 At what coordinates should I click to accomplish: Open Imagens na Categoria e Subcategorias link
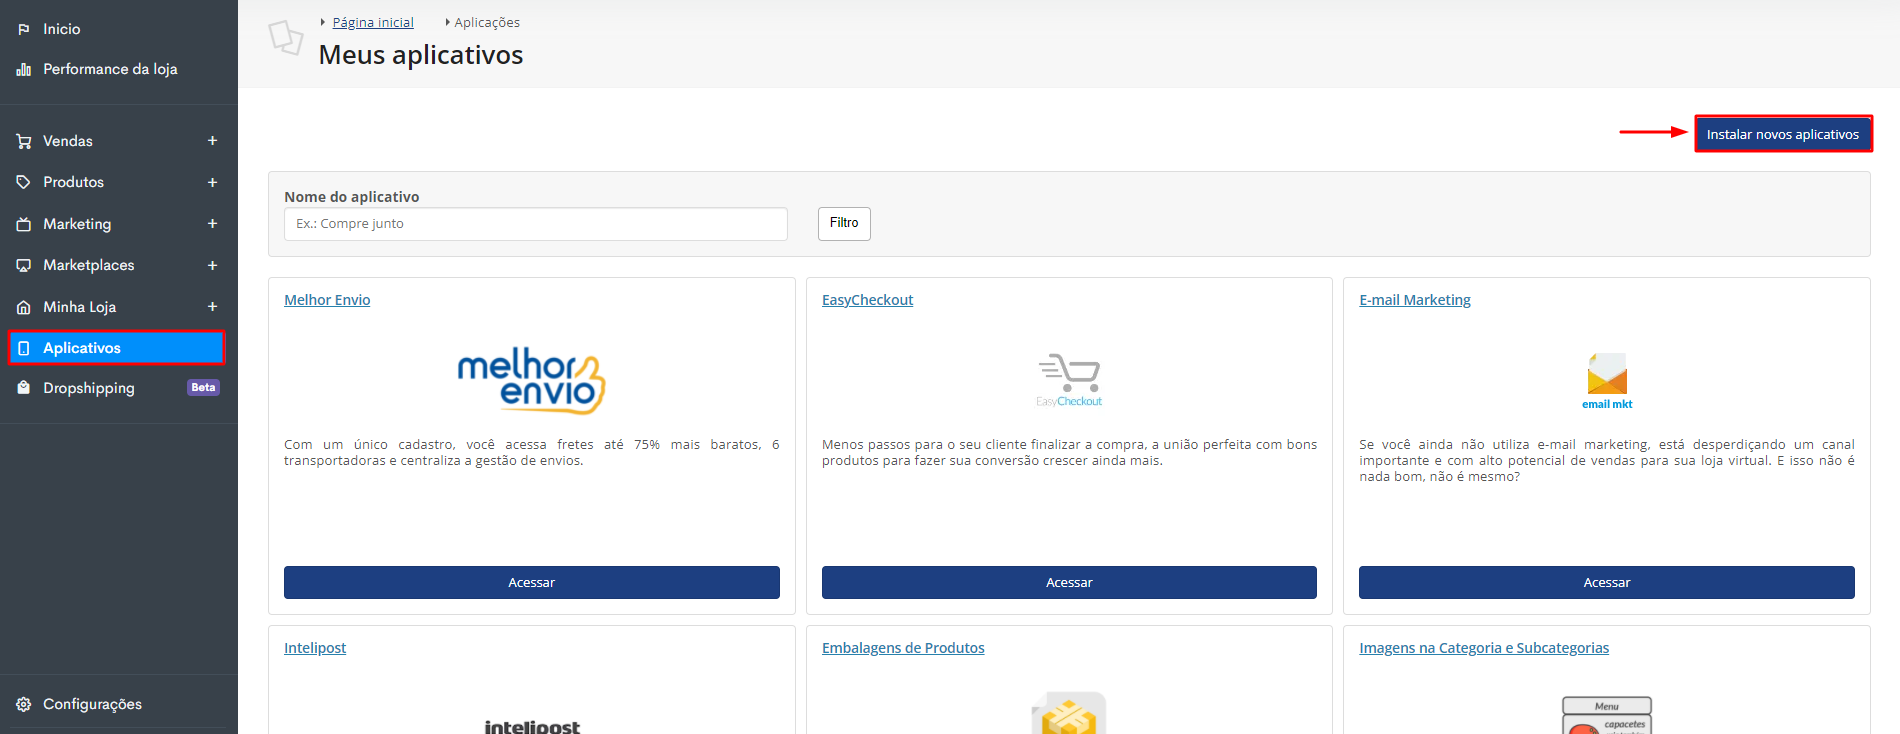click(x=1484, y=648)
